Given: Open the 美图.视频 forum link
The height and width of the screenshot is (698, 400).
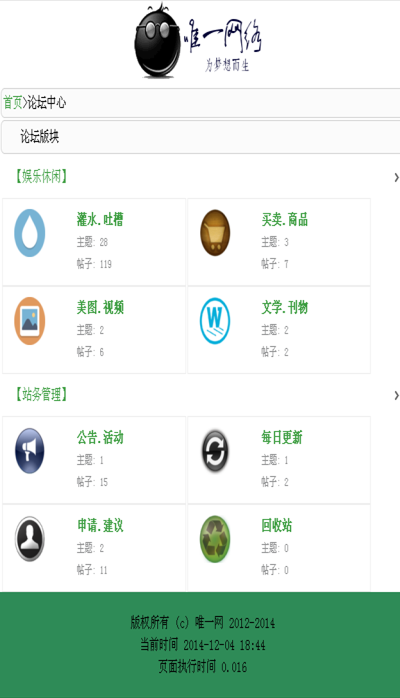Looking at the screenshot, I should (x=100, y=307).
